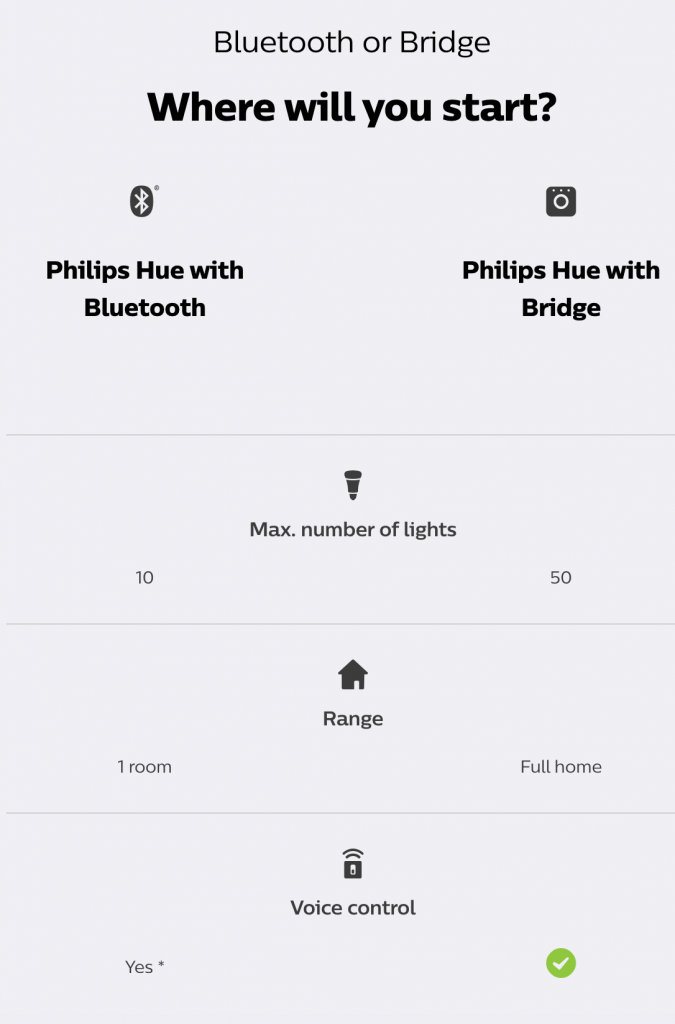Click the '10' lights value for Bluetooth
The image size is (675, 1024).
pos(144,577)
